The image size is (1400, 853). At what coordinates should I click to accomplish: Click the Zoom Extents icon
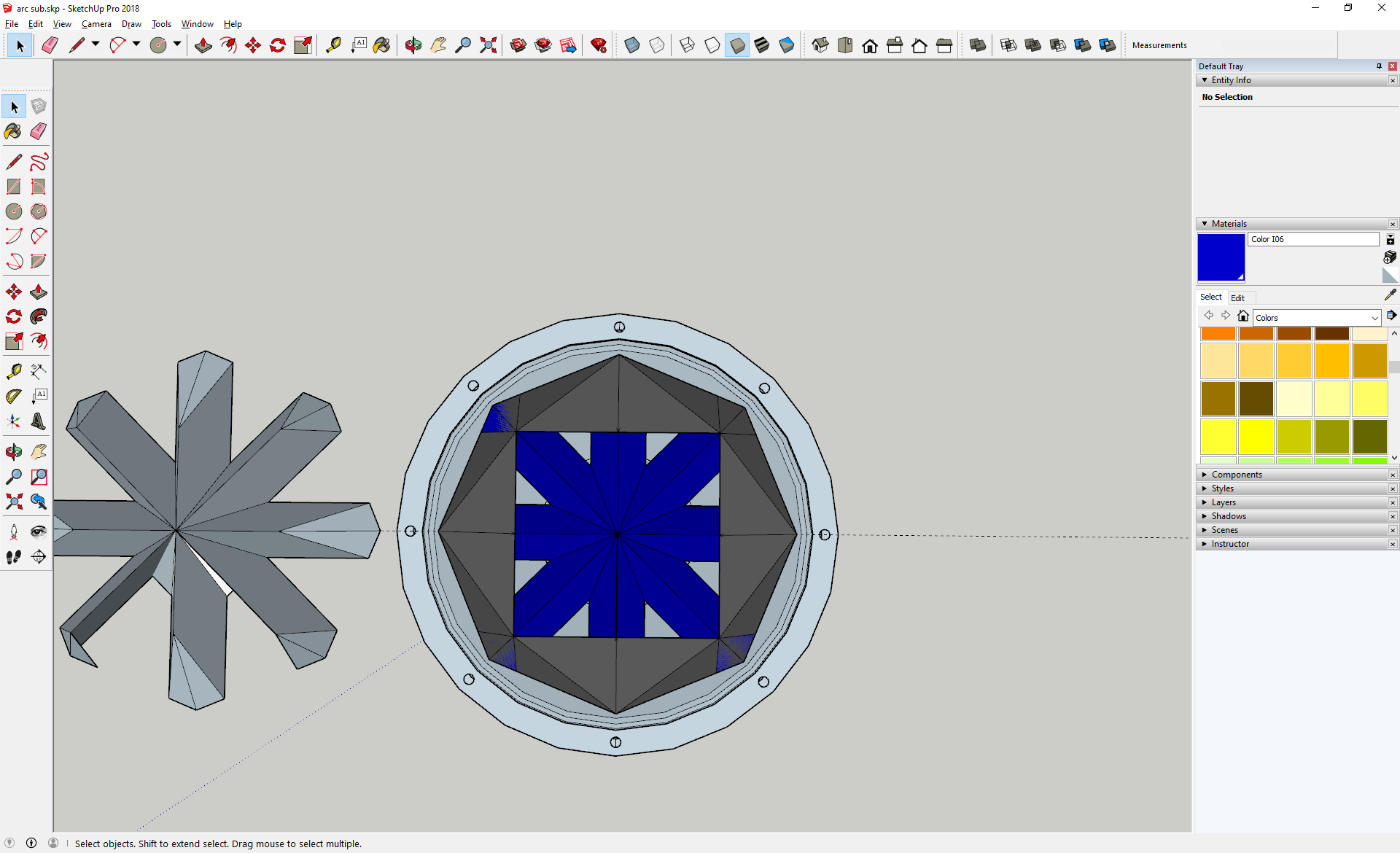(488, 45)
